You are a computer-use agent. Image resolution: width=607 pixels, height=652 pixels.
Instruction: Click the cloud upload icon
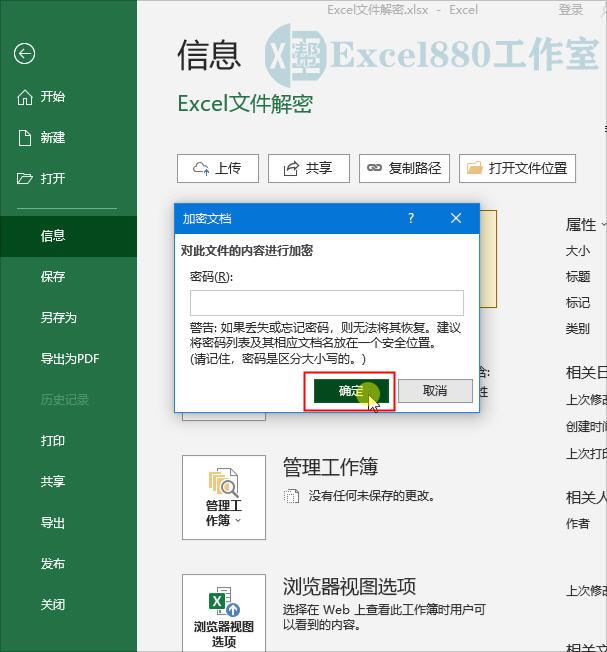(x=201, y=168)
